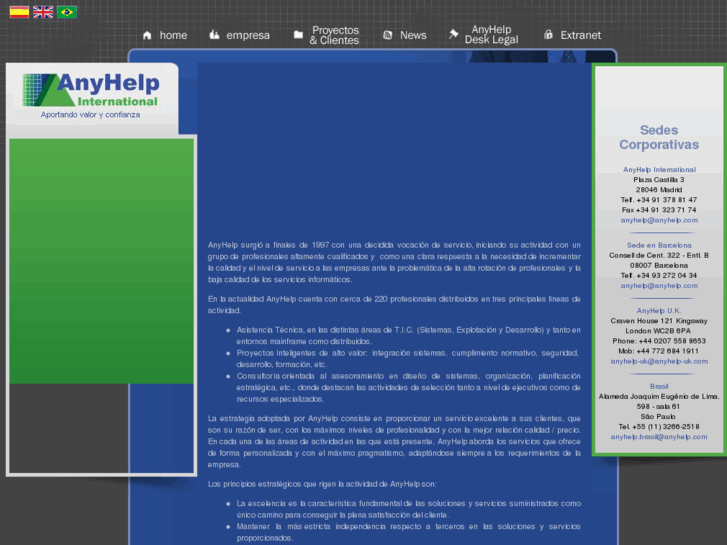Click the Plaza Castilla 3 address line

click(x=659, y=180)
